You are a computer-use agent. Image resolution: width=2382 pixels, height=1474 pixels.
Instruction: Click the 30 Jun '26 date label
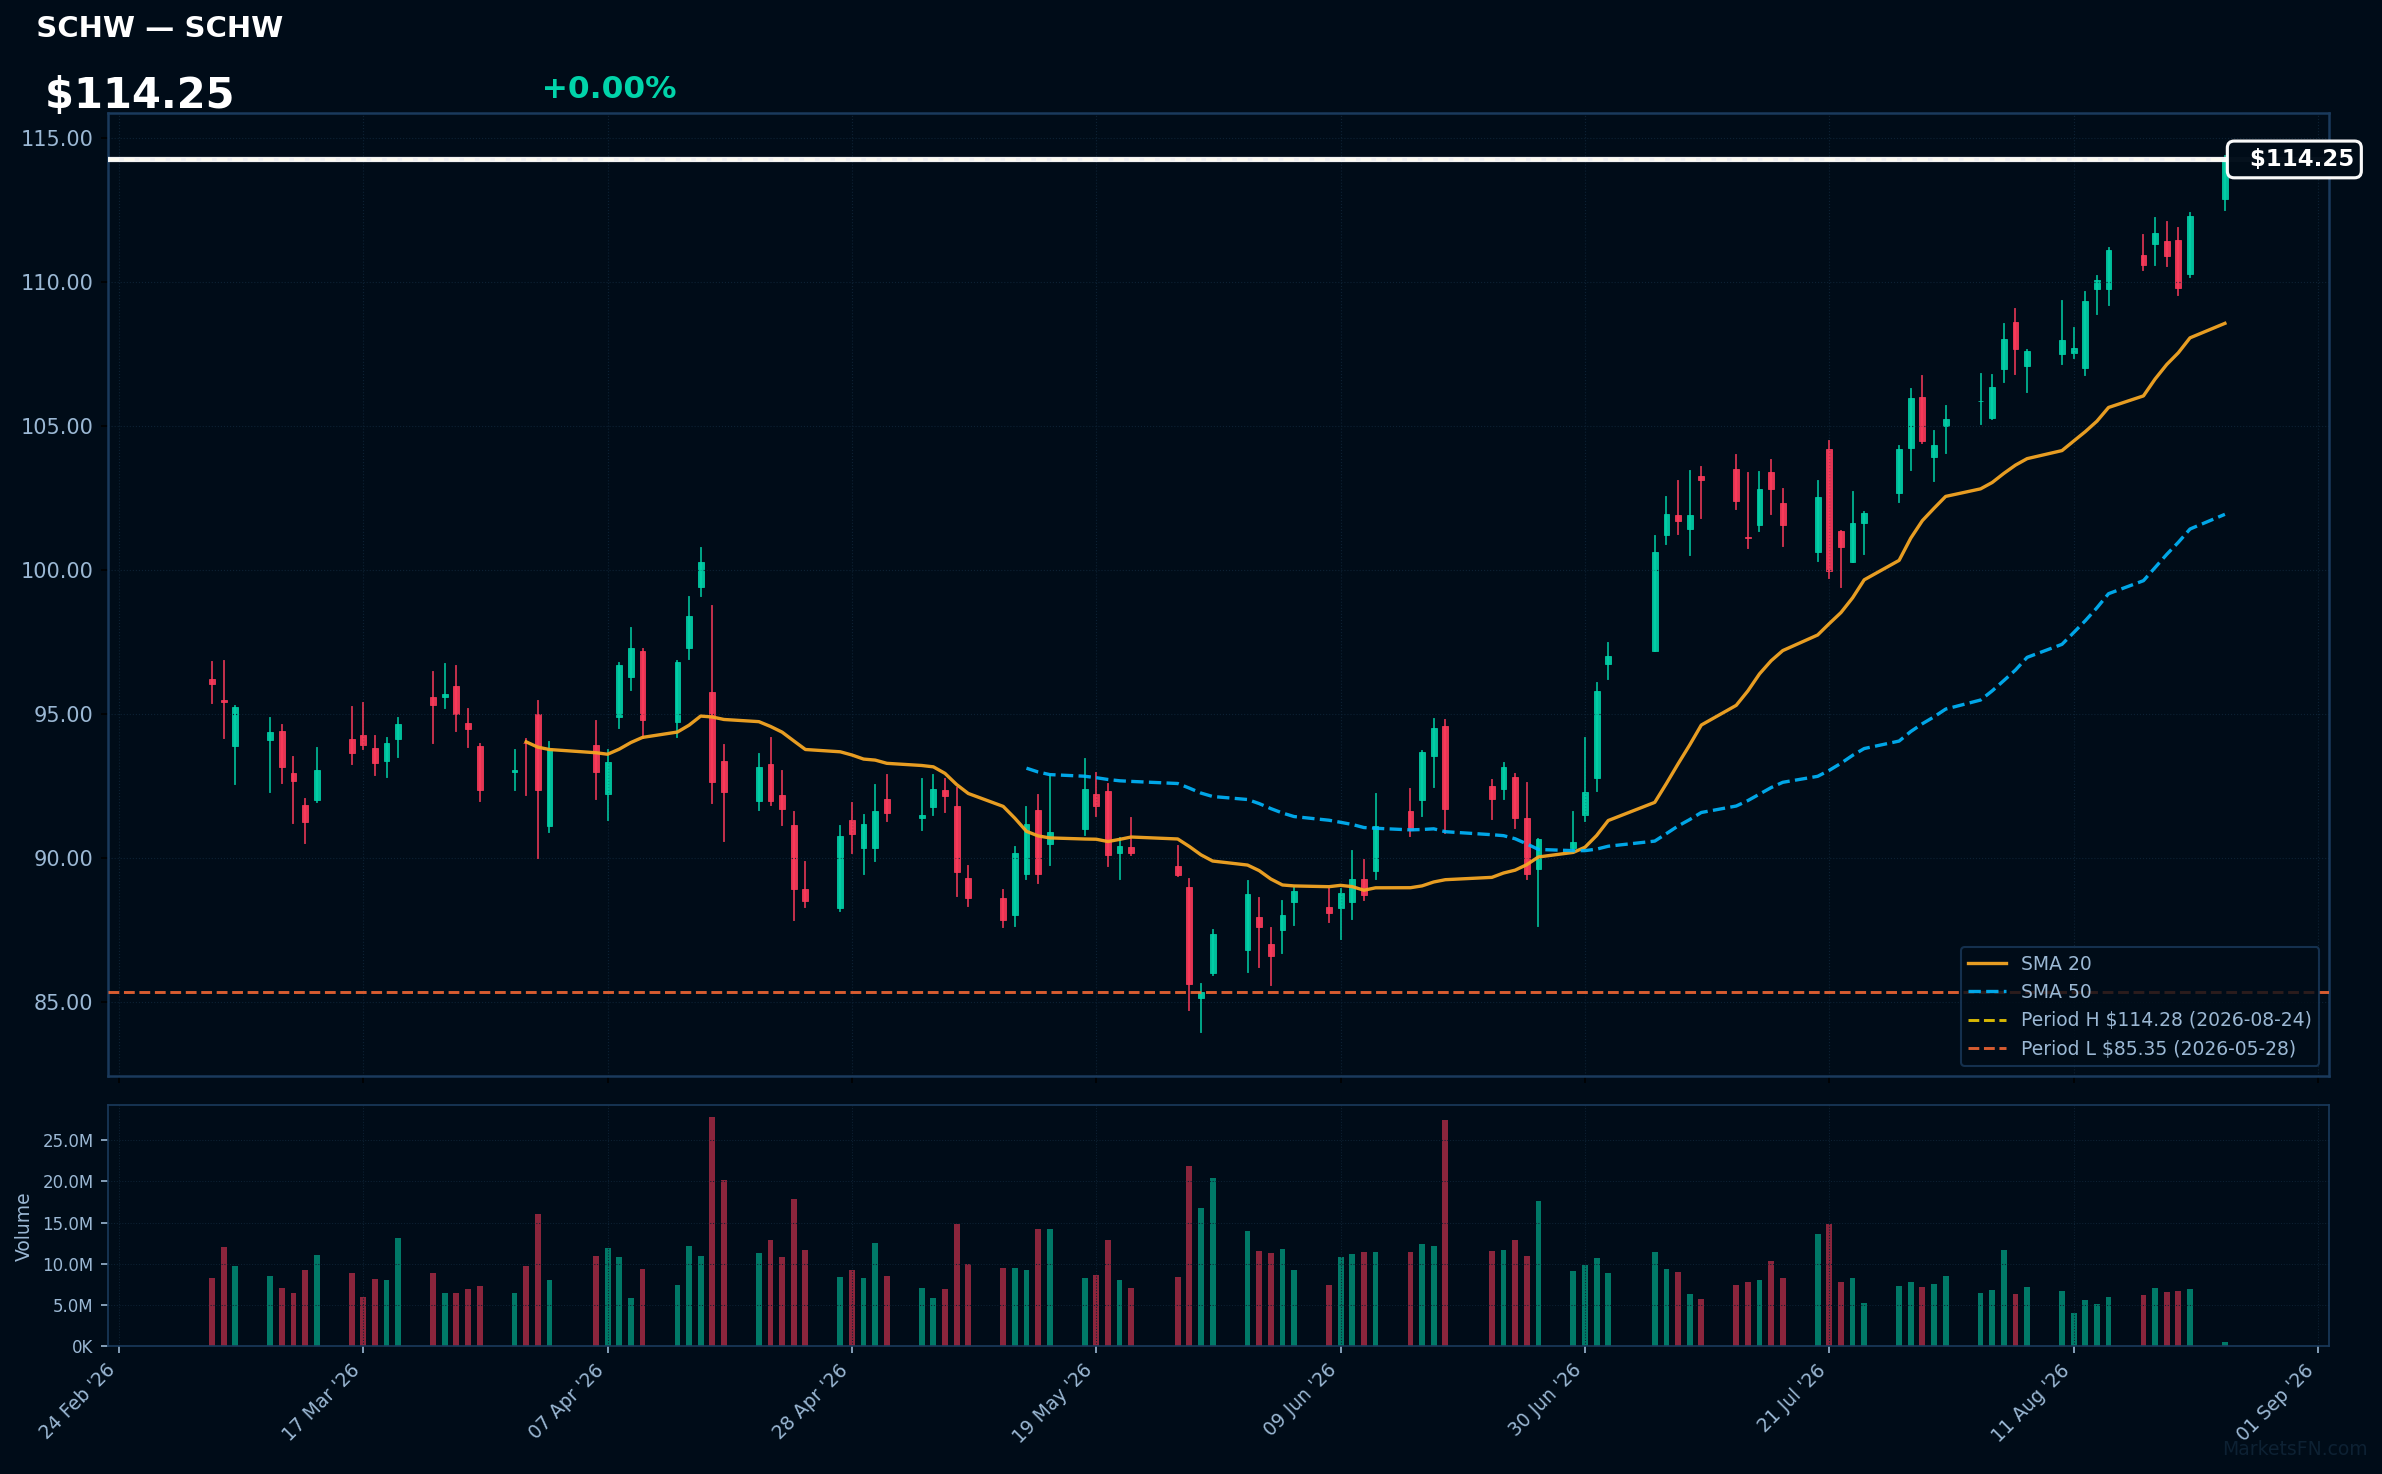click(x=1543, y=1400)
